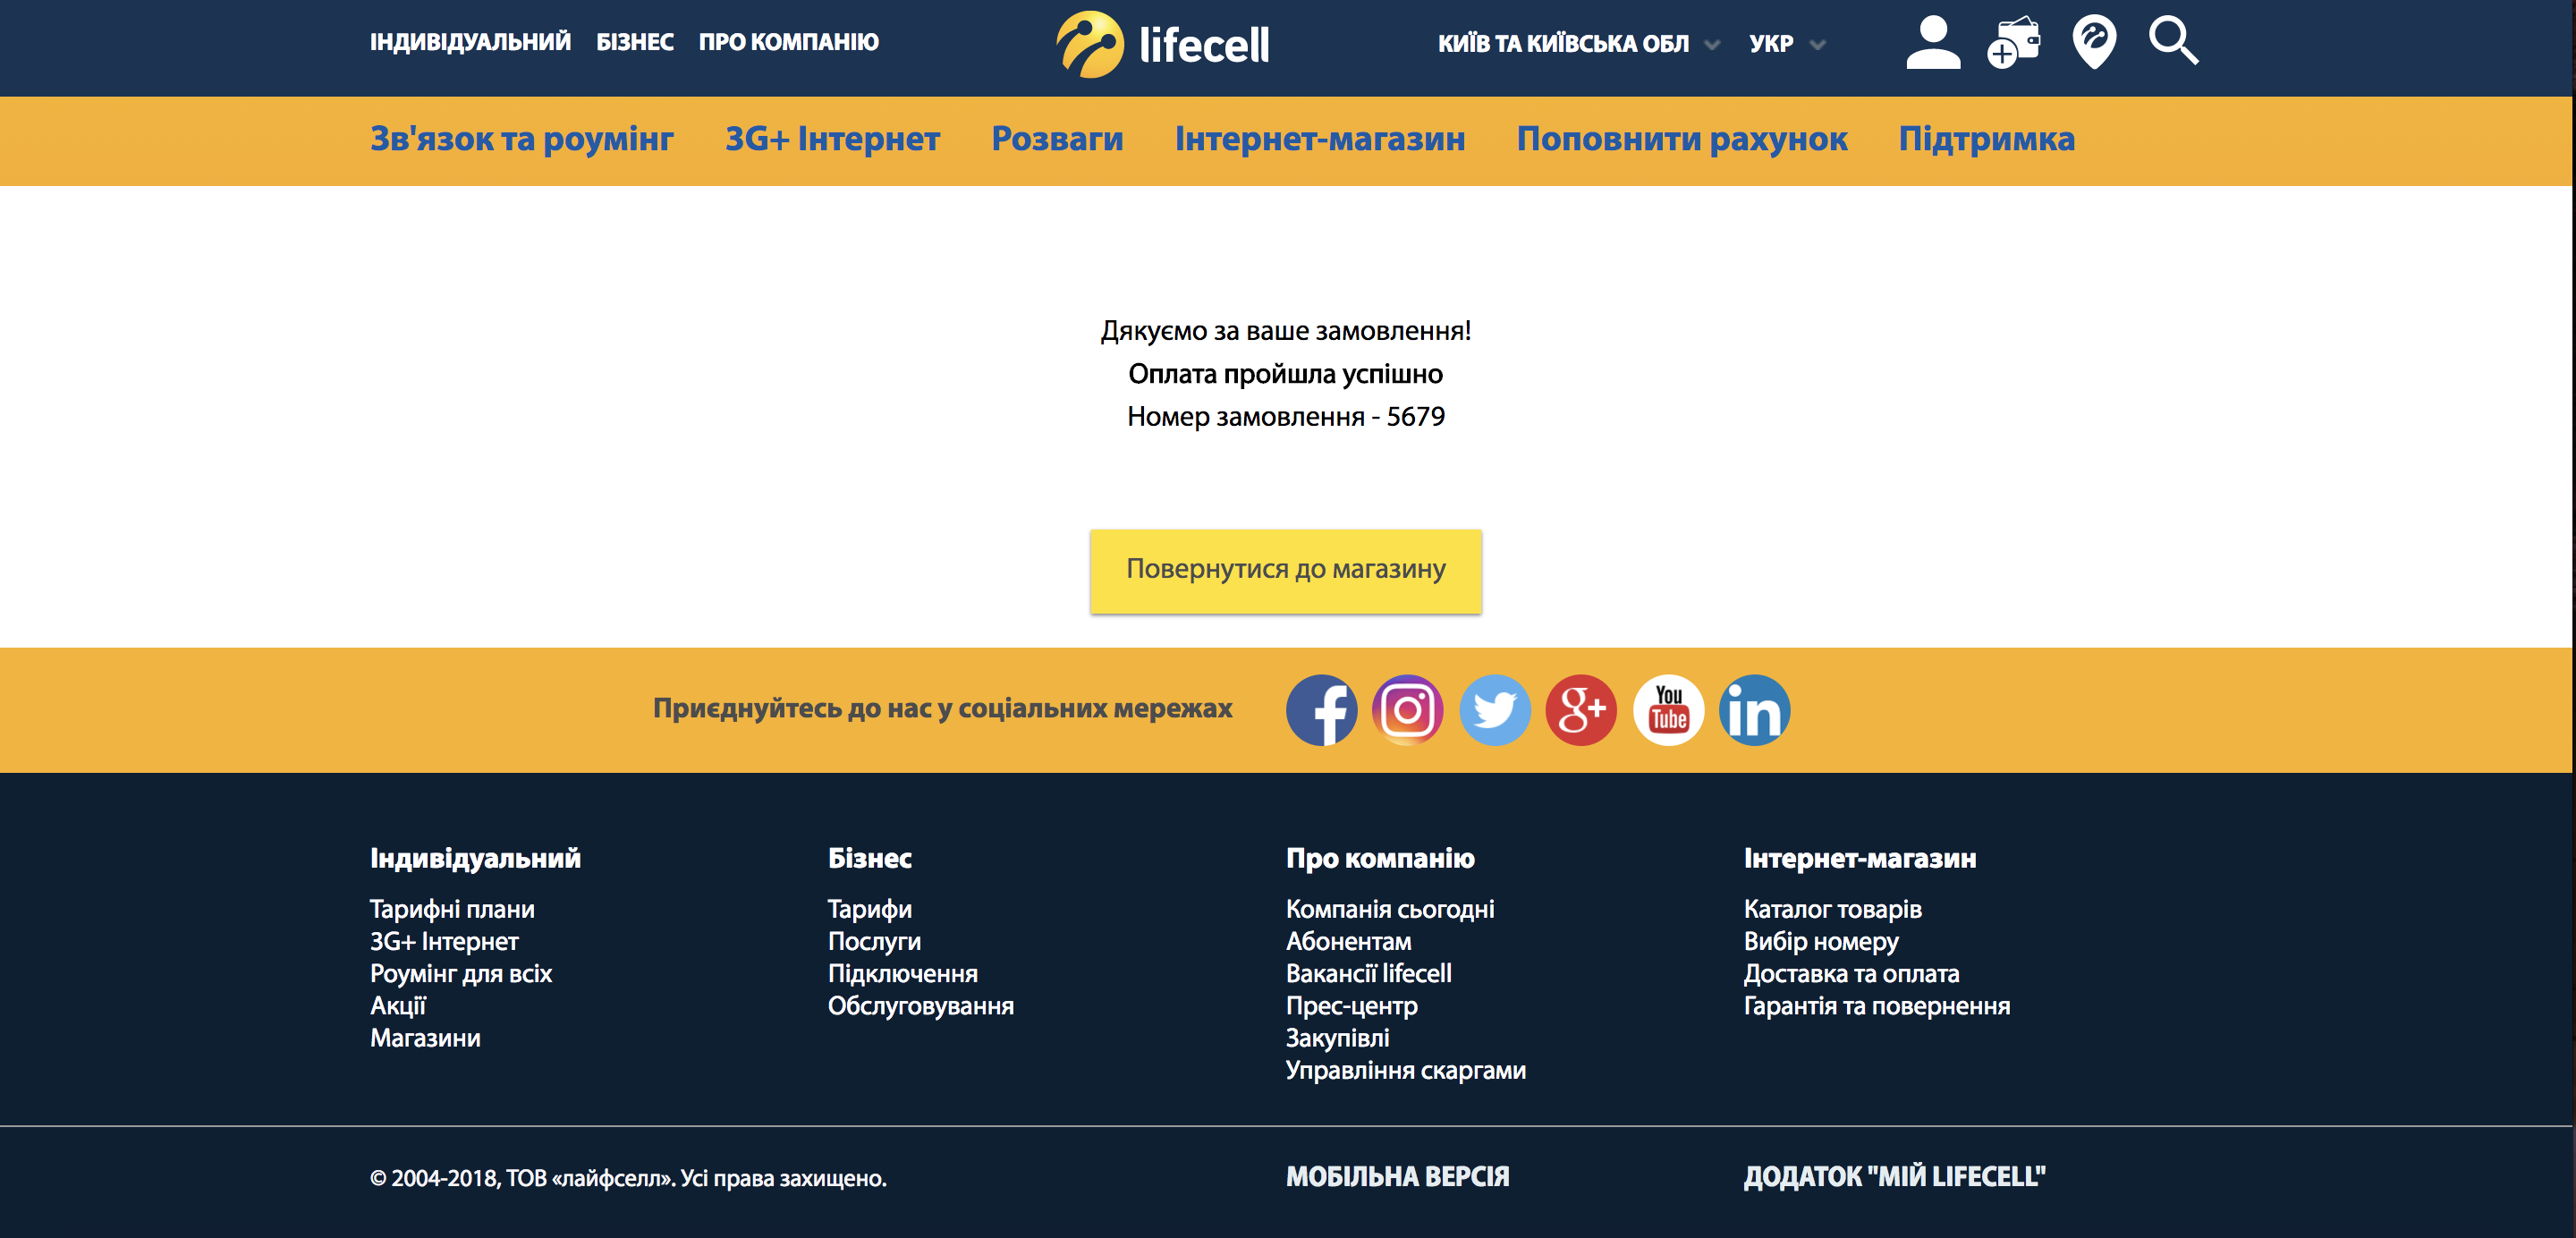2576x1238 pixels.
Task: Switch to the БІЗНЕС section tab
Action: [634, 42]
